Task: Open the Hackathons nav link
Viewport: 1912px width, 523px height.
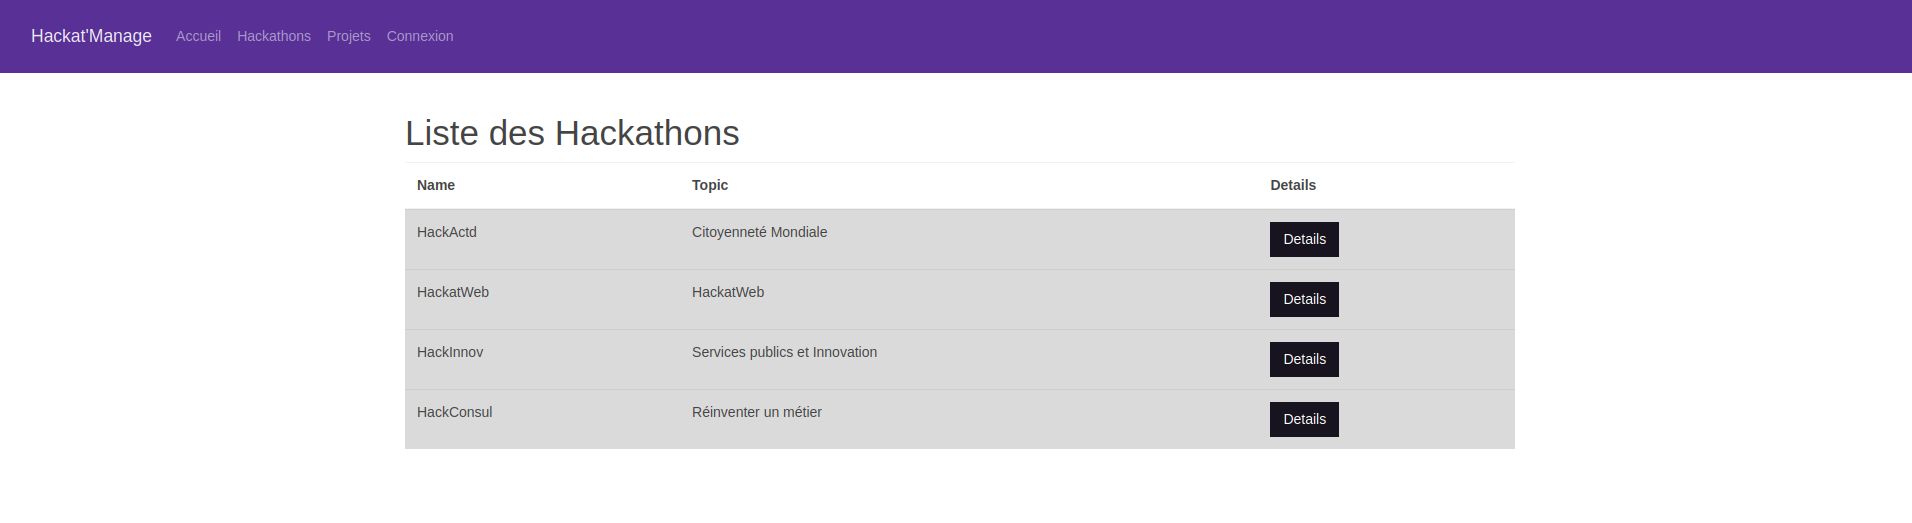Action: (x=274, y=36)
